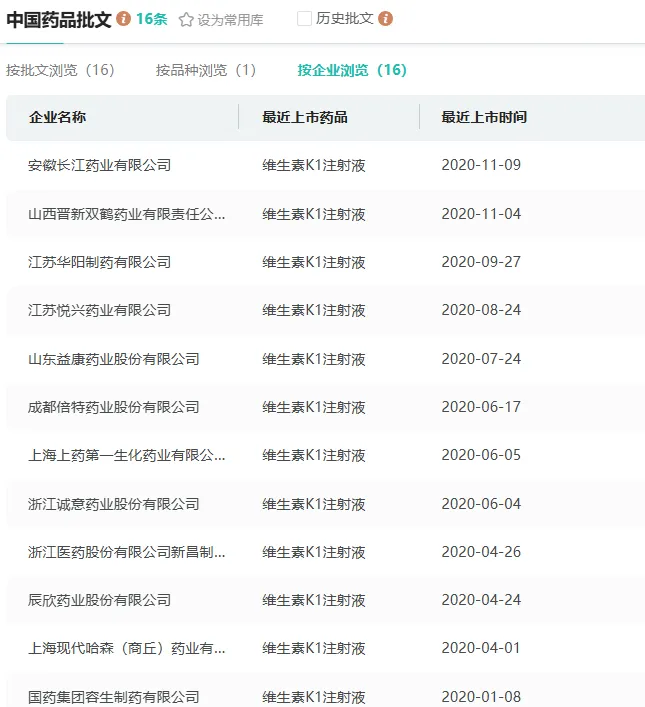
Task: Select the 按企业浏览 (16) tab
Action: coord(352,70)
